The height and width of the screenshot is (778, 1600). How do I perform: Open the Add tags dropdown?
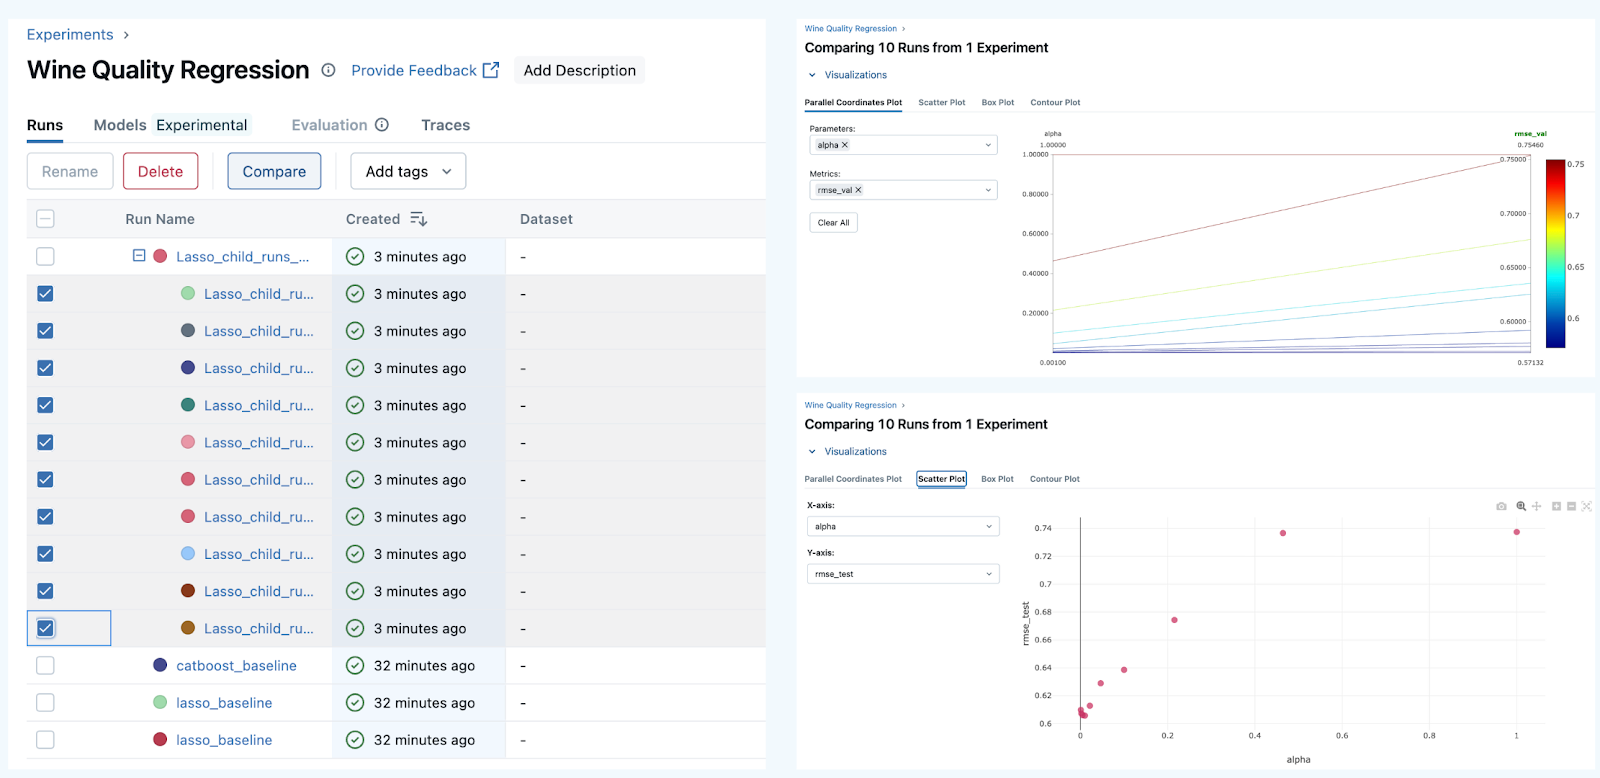point(408,171)
